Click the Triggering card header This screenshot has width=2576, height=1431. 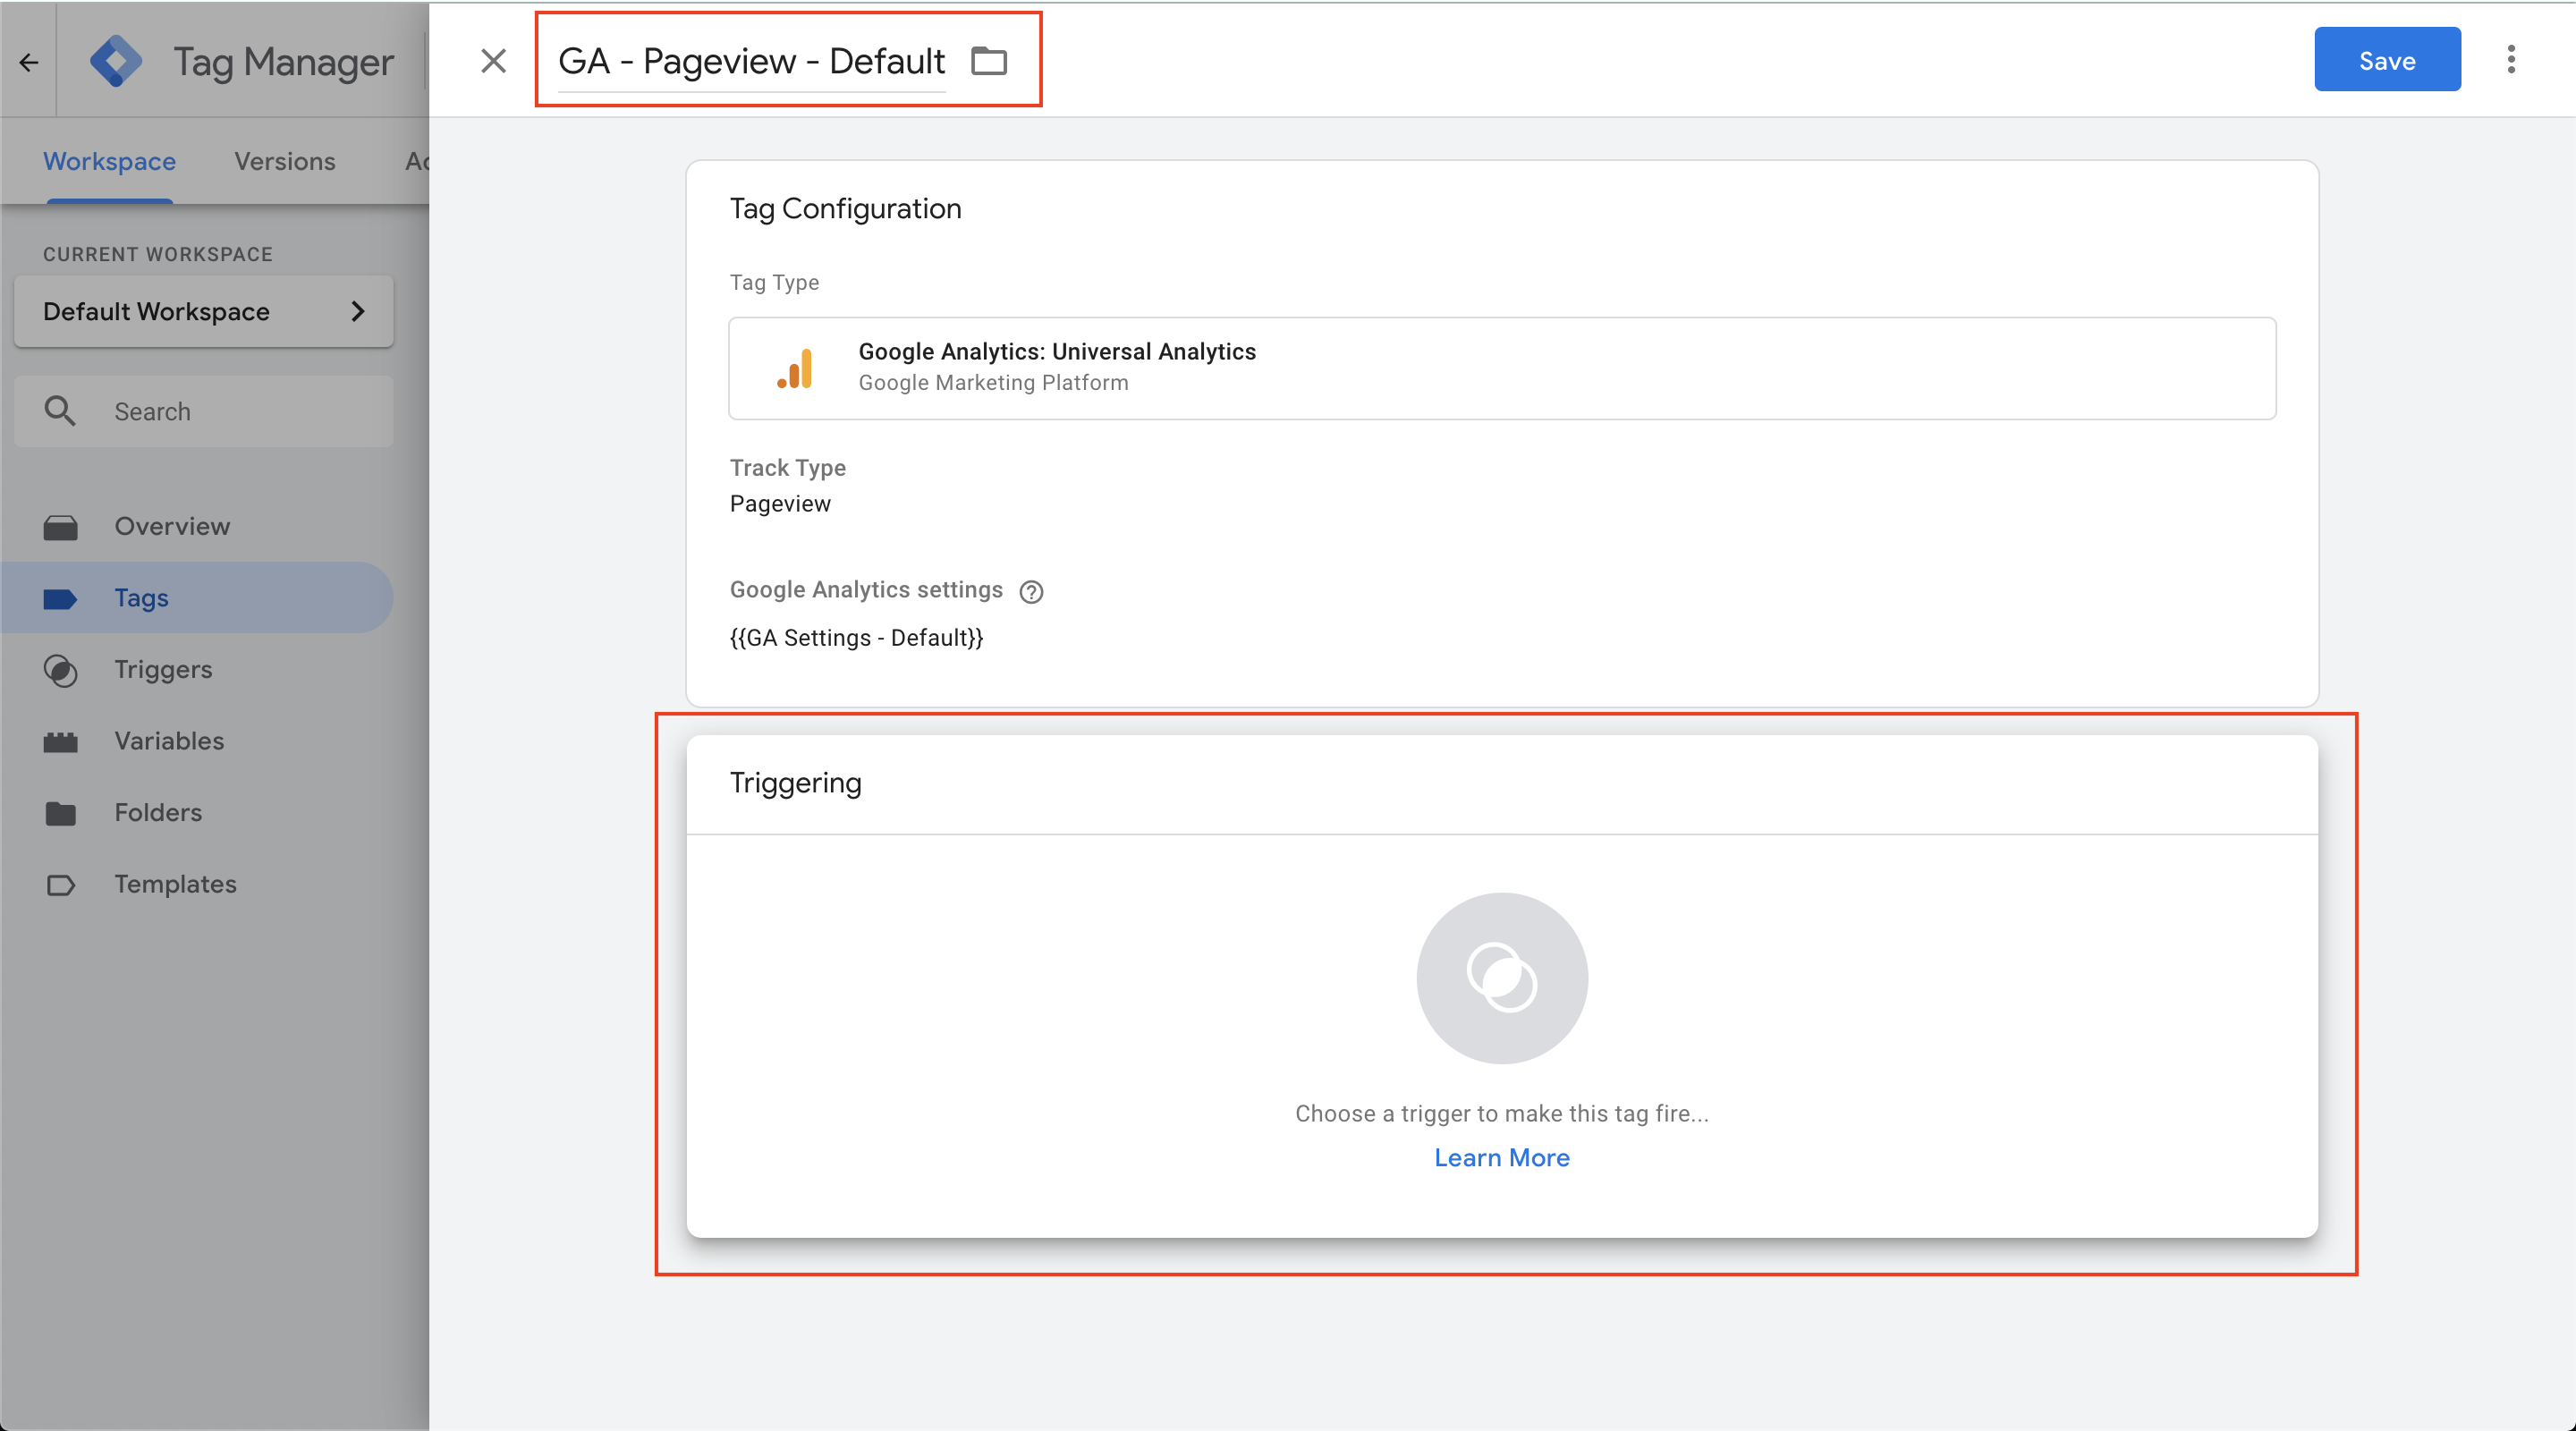pos(1501,783)
